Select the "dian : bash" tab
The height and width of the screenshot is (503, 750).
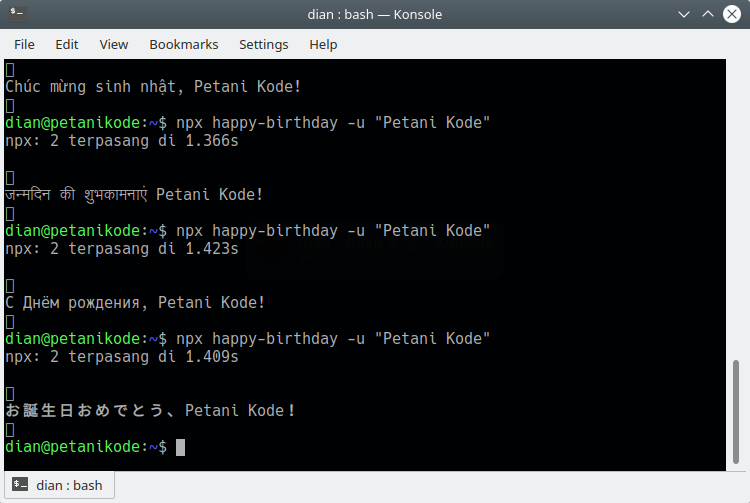pos(58,485)
